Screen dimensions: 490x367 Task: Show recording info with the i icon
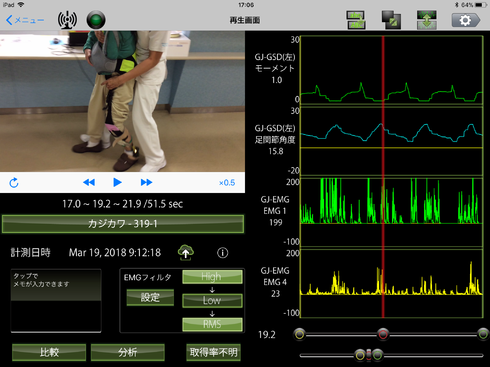pyautogui.click(x=223, y=253)
